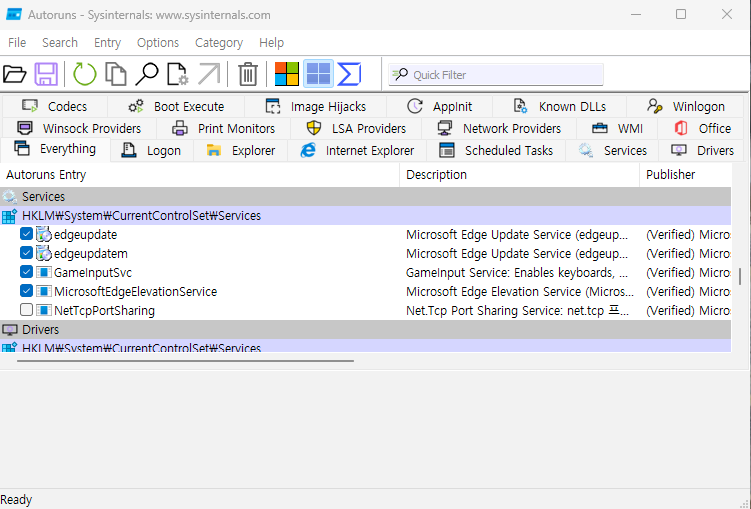Click the purple Save icon
The width and height of the screenshot is (751, 509).
(x=47, y=74)
